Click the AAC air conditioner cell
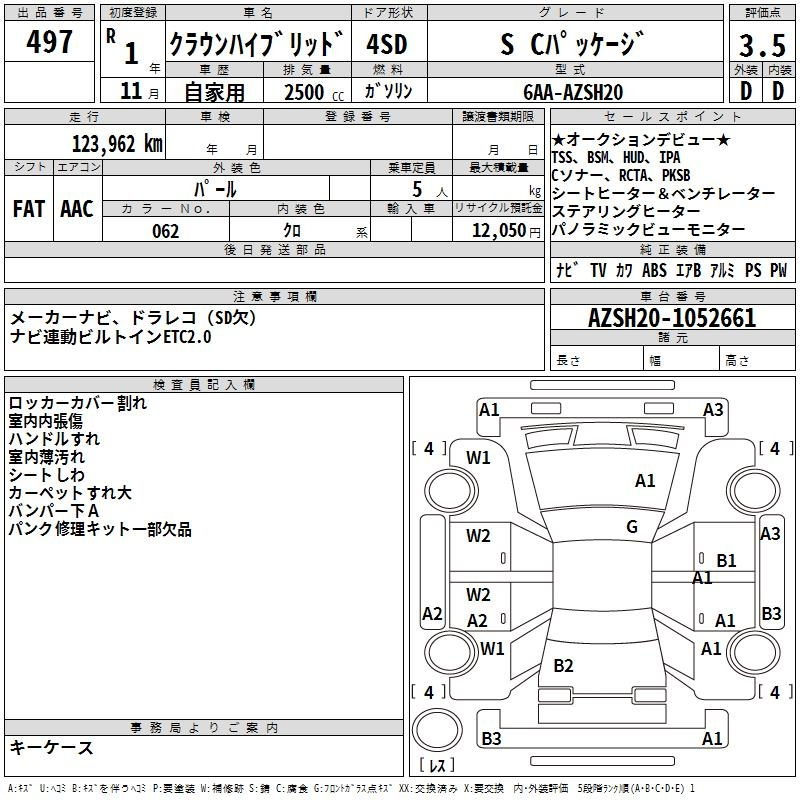The image size is (800, 800). [77, 208]
